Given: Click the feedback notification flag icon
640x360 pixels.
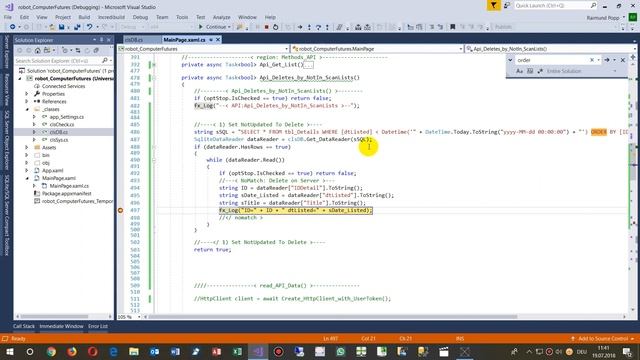Looking at the screenshot, I should 493,5.
